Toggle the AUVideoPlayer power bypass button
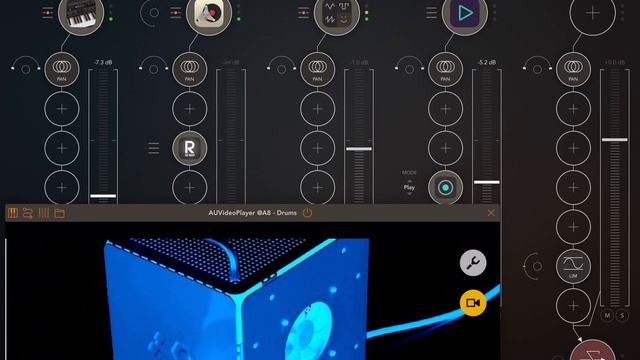Viewport: 640px width, 360px height. pos(307,213)
